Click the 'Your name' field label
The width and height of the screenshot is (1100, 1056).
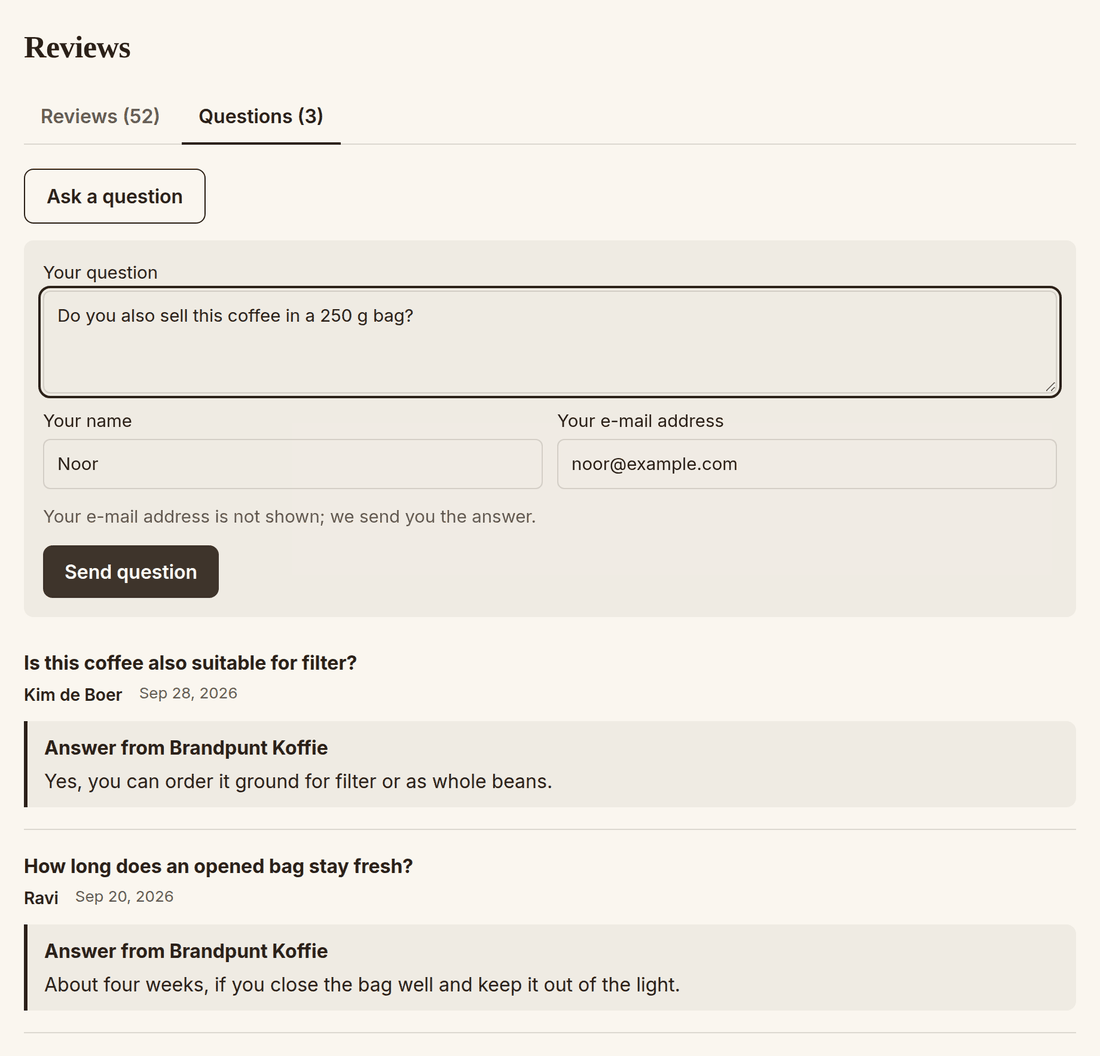(x=88, y=421)
